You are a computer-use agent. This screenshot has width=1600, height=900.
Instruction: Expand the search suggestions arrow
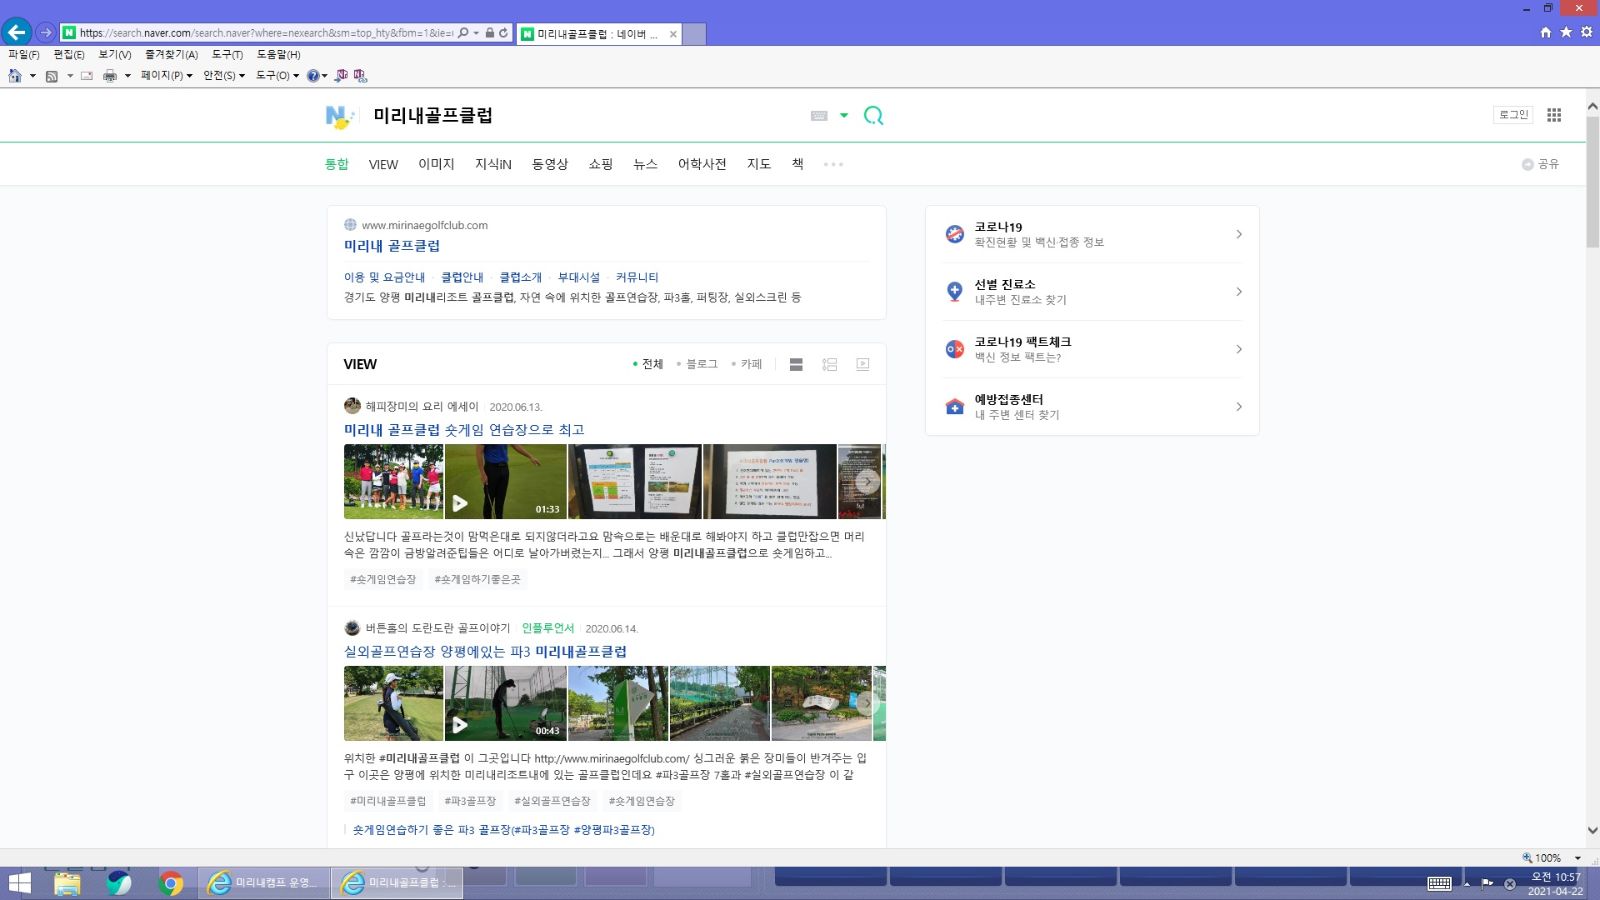tap(844, 116)
